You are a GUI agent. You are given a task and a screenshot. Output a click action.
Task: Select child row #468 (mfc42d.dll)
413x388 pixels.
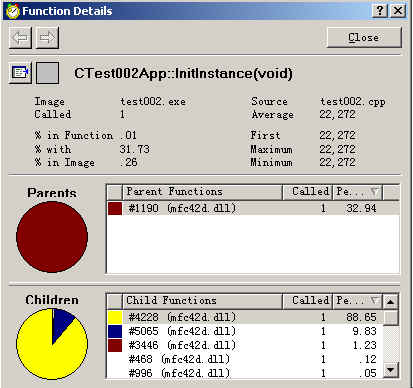245,359
